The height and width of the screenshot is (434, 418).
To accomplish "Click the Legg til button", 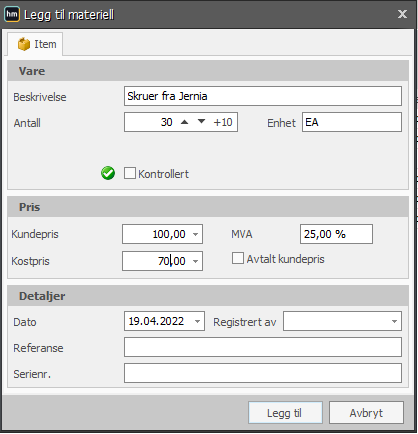I will click(285, 413).
